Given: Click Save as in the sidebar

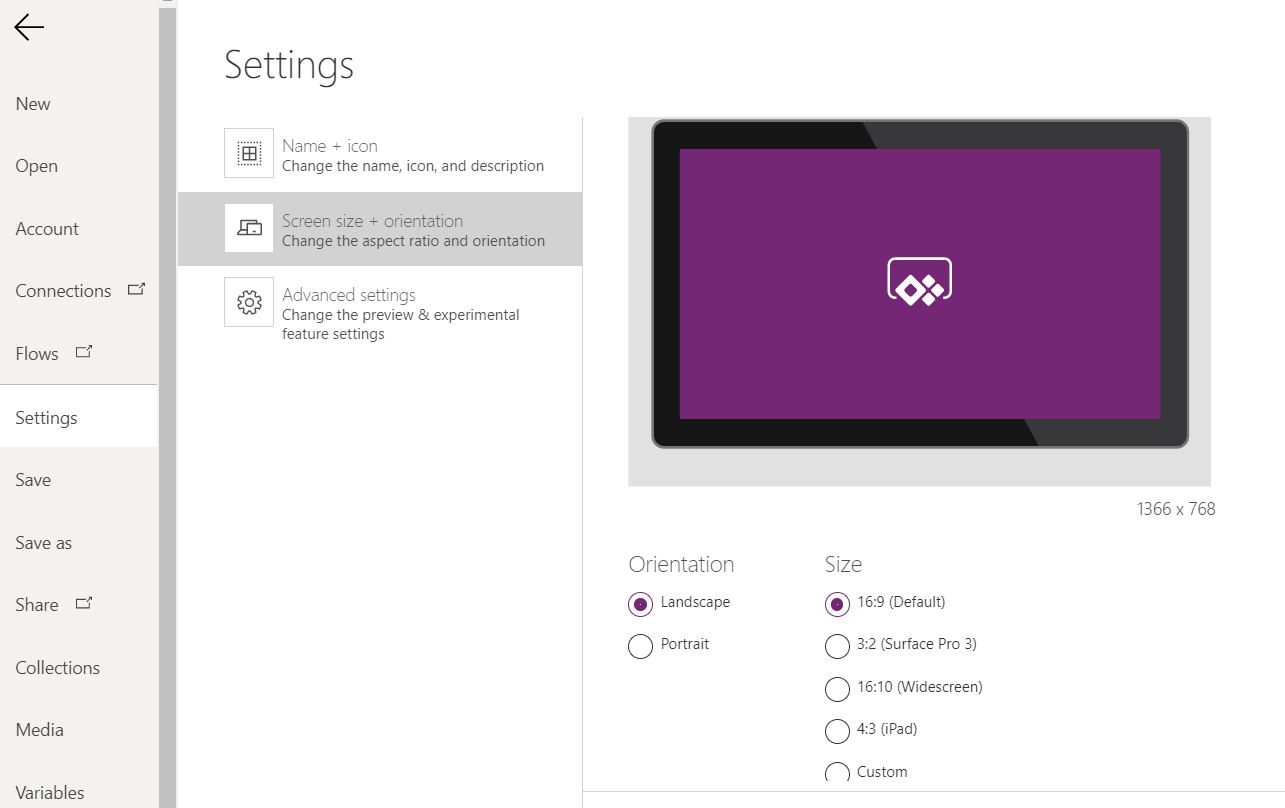Looking at the screenshot, I should click(43, 542).
